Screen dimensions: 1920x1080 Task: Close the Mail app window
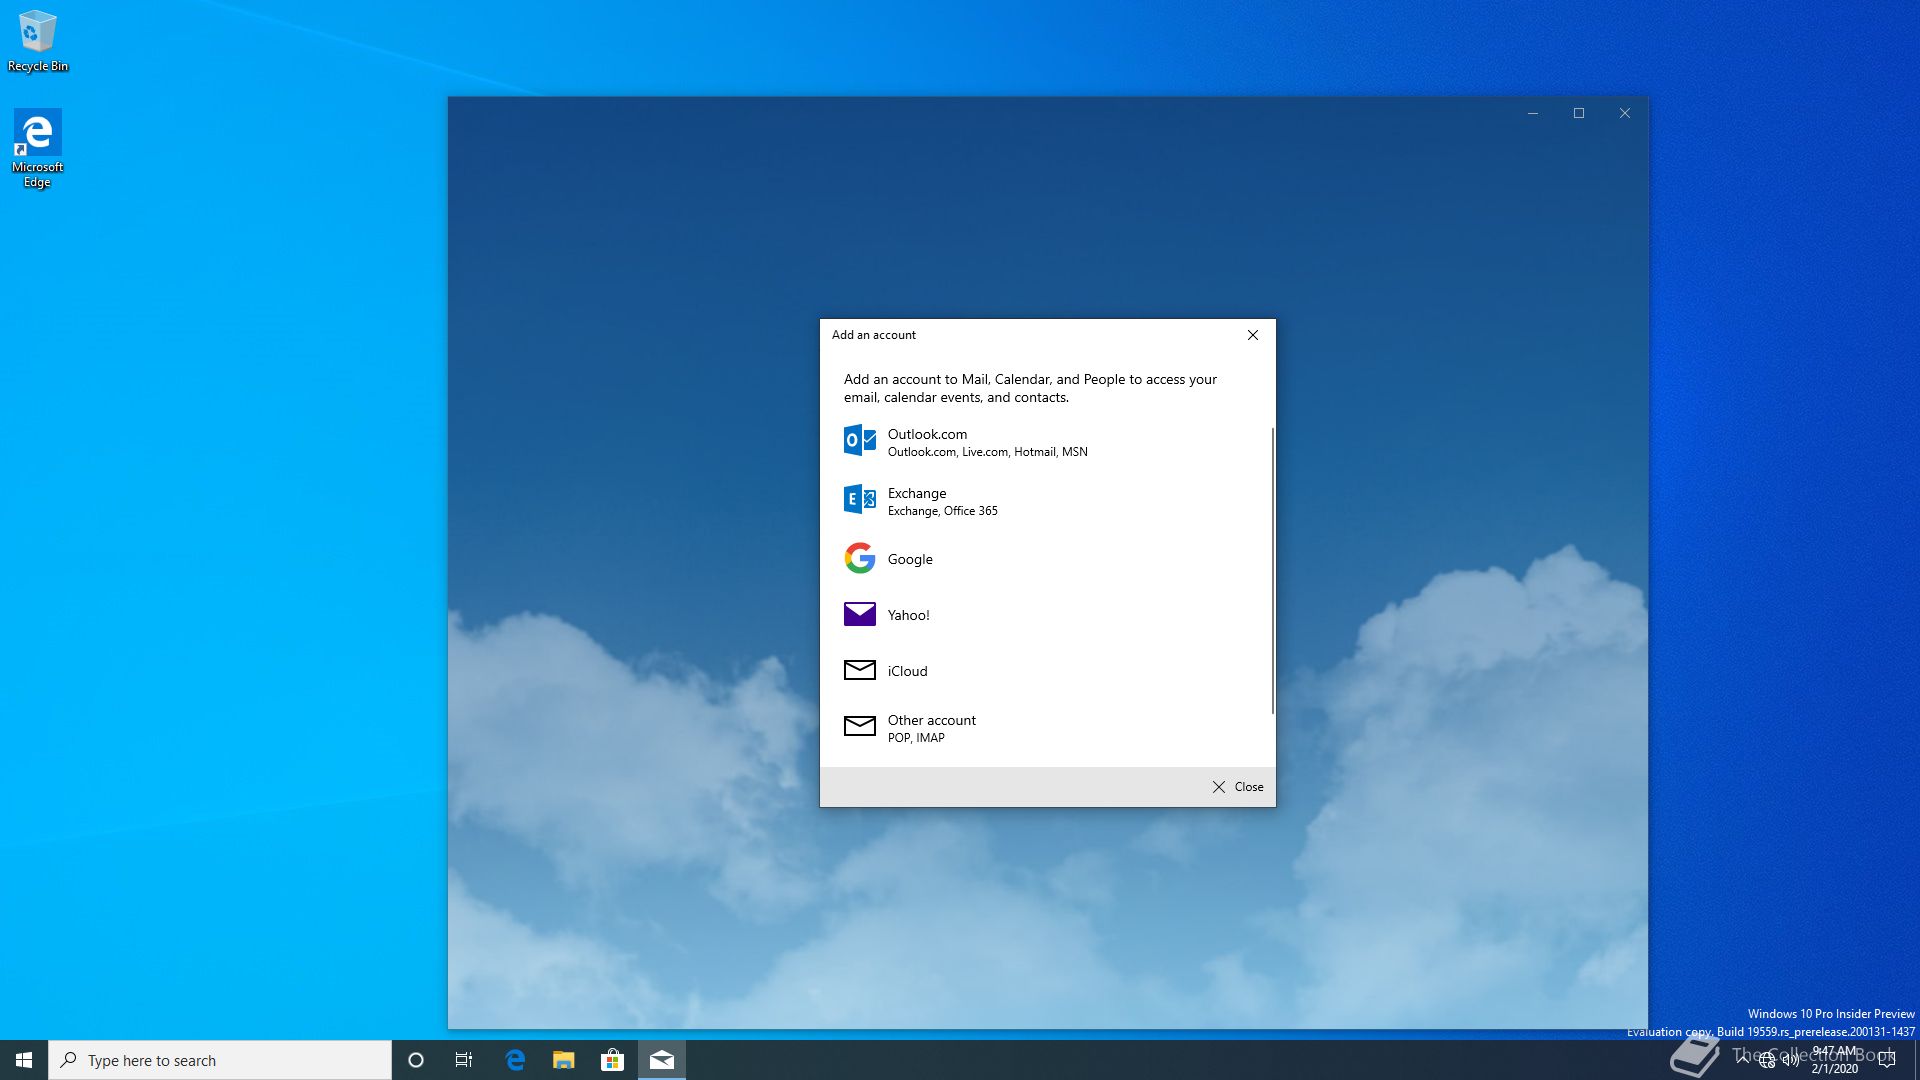pos(1625,113)
